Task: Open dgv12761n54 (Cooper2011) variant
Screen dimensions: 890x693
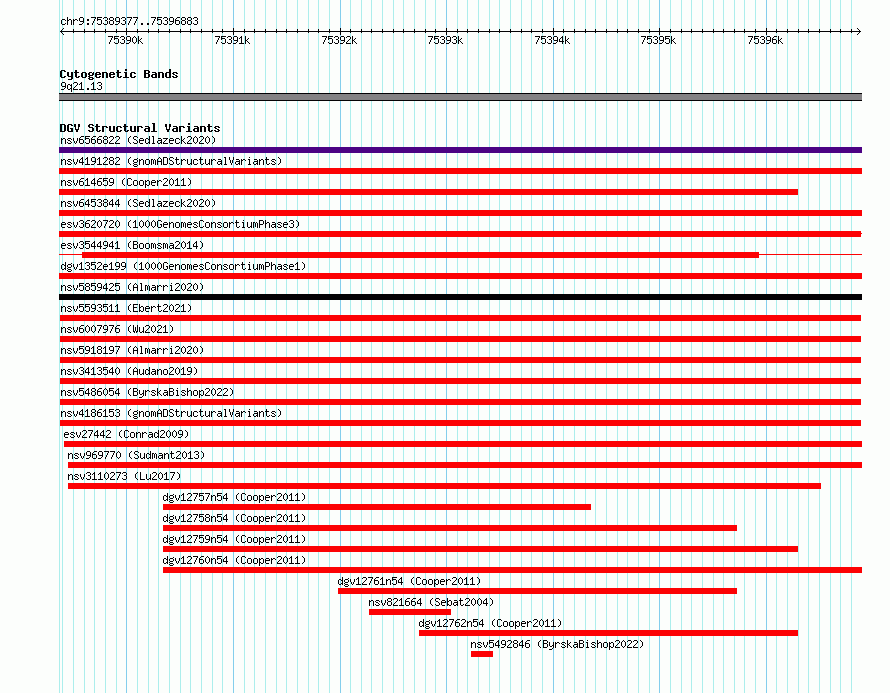Action: click(409, 581)
